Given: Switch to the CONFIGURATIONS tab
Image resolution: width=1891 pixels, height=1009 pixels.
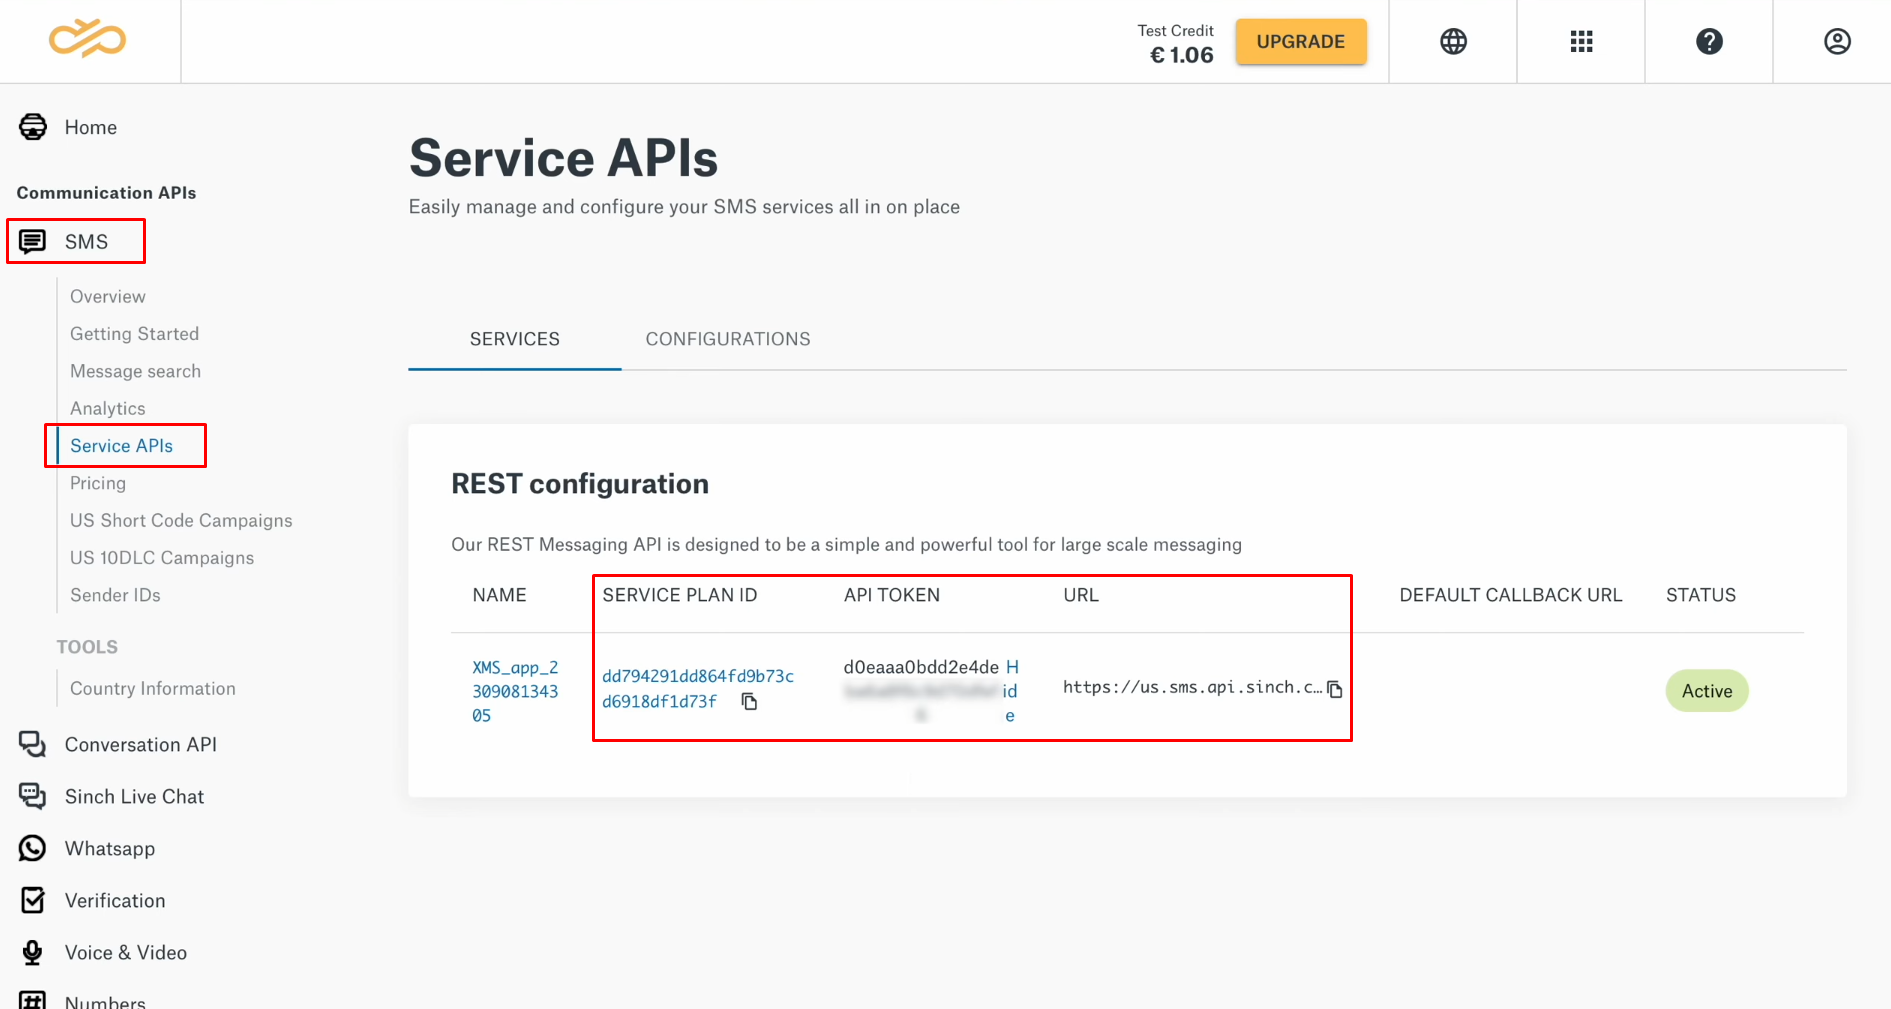Looking at the screenshot, I should [728, 339].
